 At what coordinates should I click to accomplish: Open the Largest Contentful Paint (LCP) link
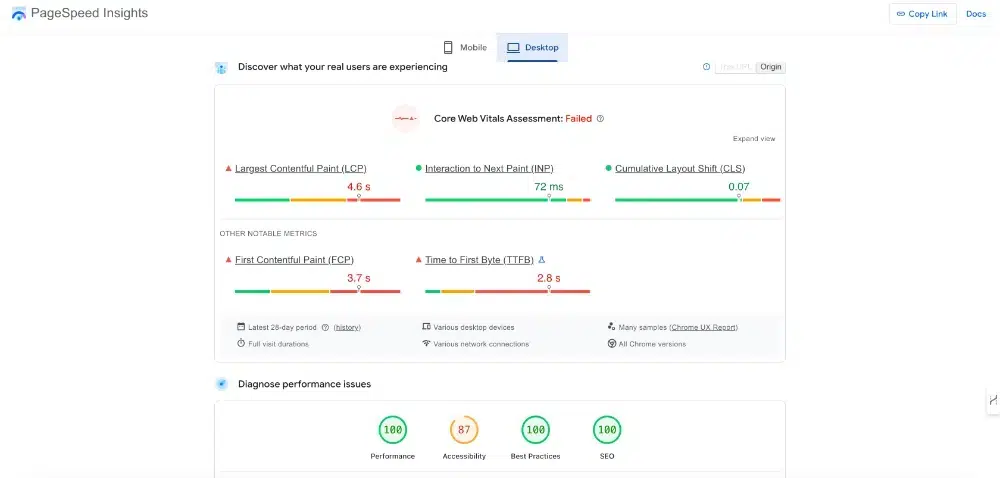pyautogui.click(x=300, y=169)
